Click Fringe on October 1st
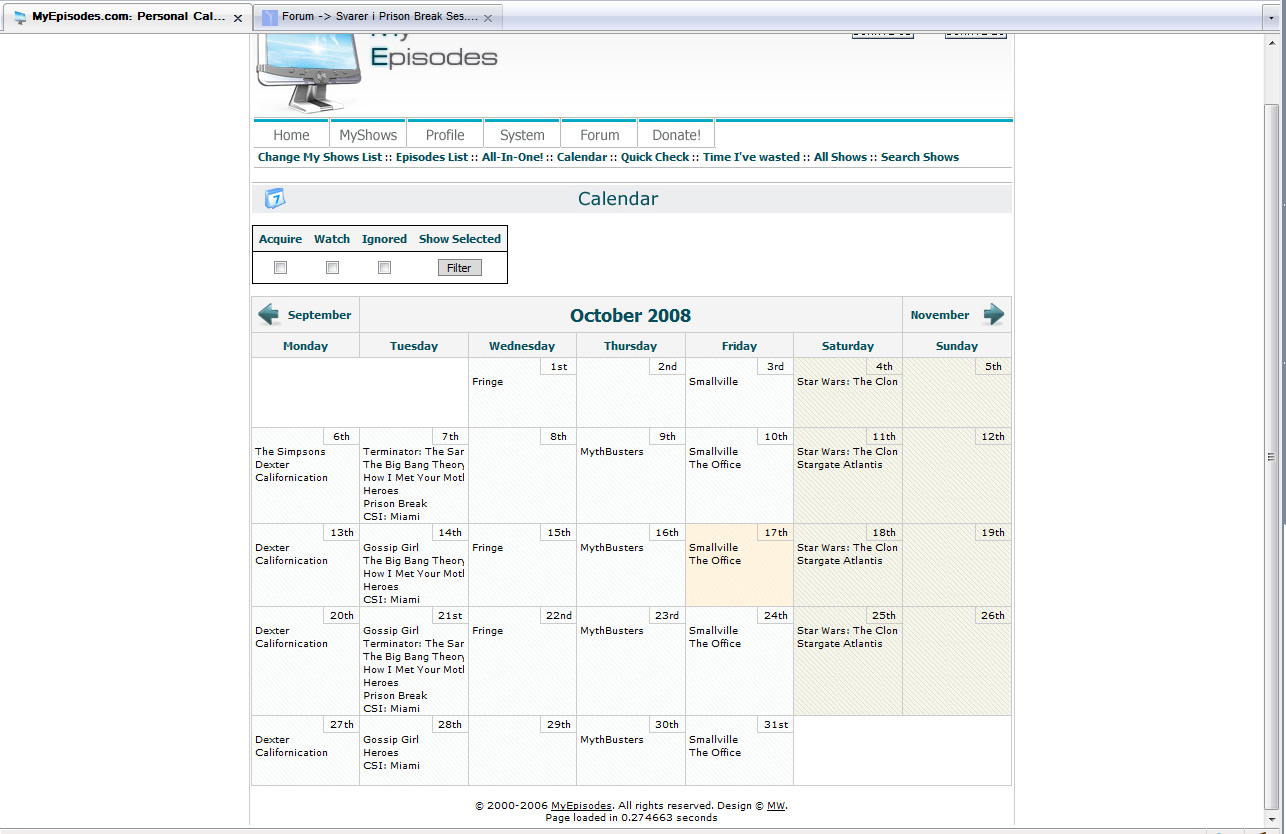Image resolution: width=1286 pixels, height=834 pixels. (488, 382)
